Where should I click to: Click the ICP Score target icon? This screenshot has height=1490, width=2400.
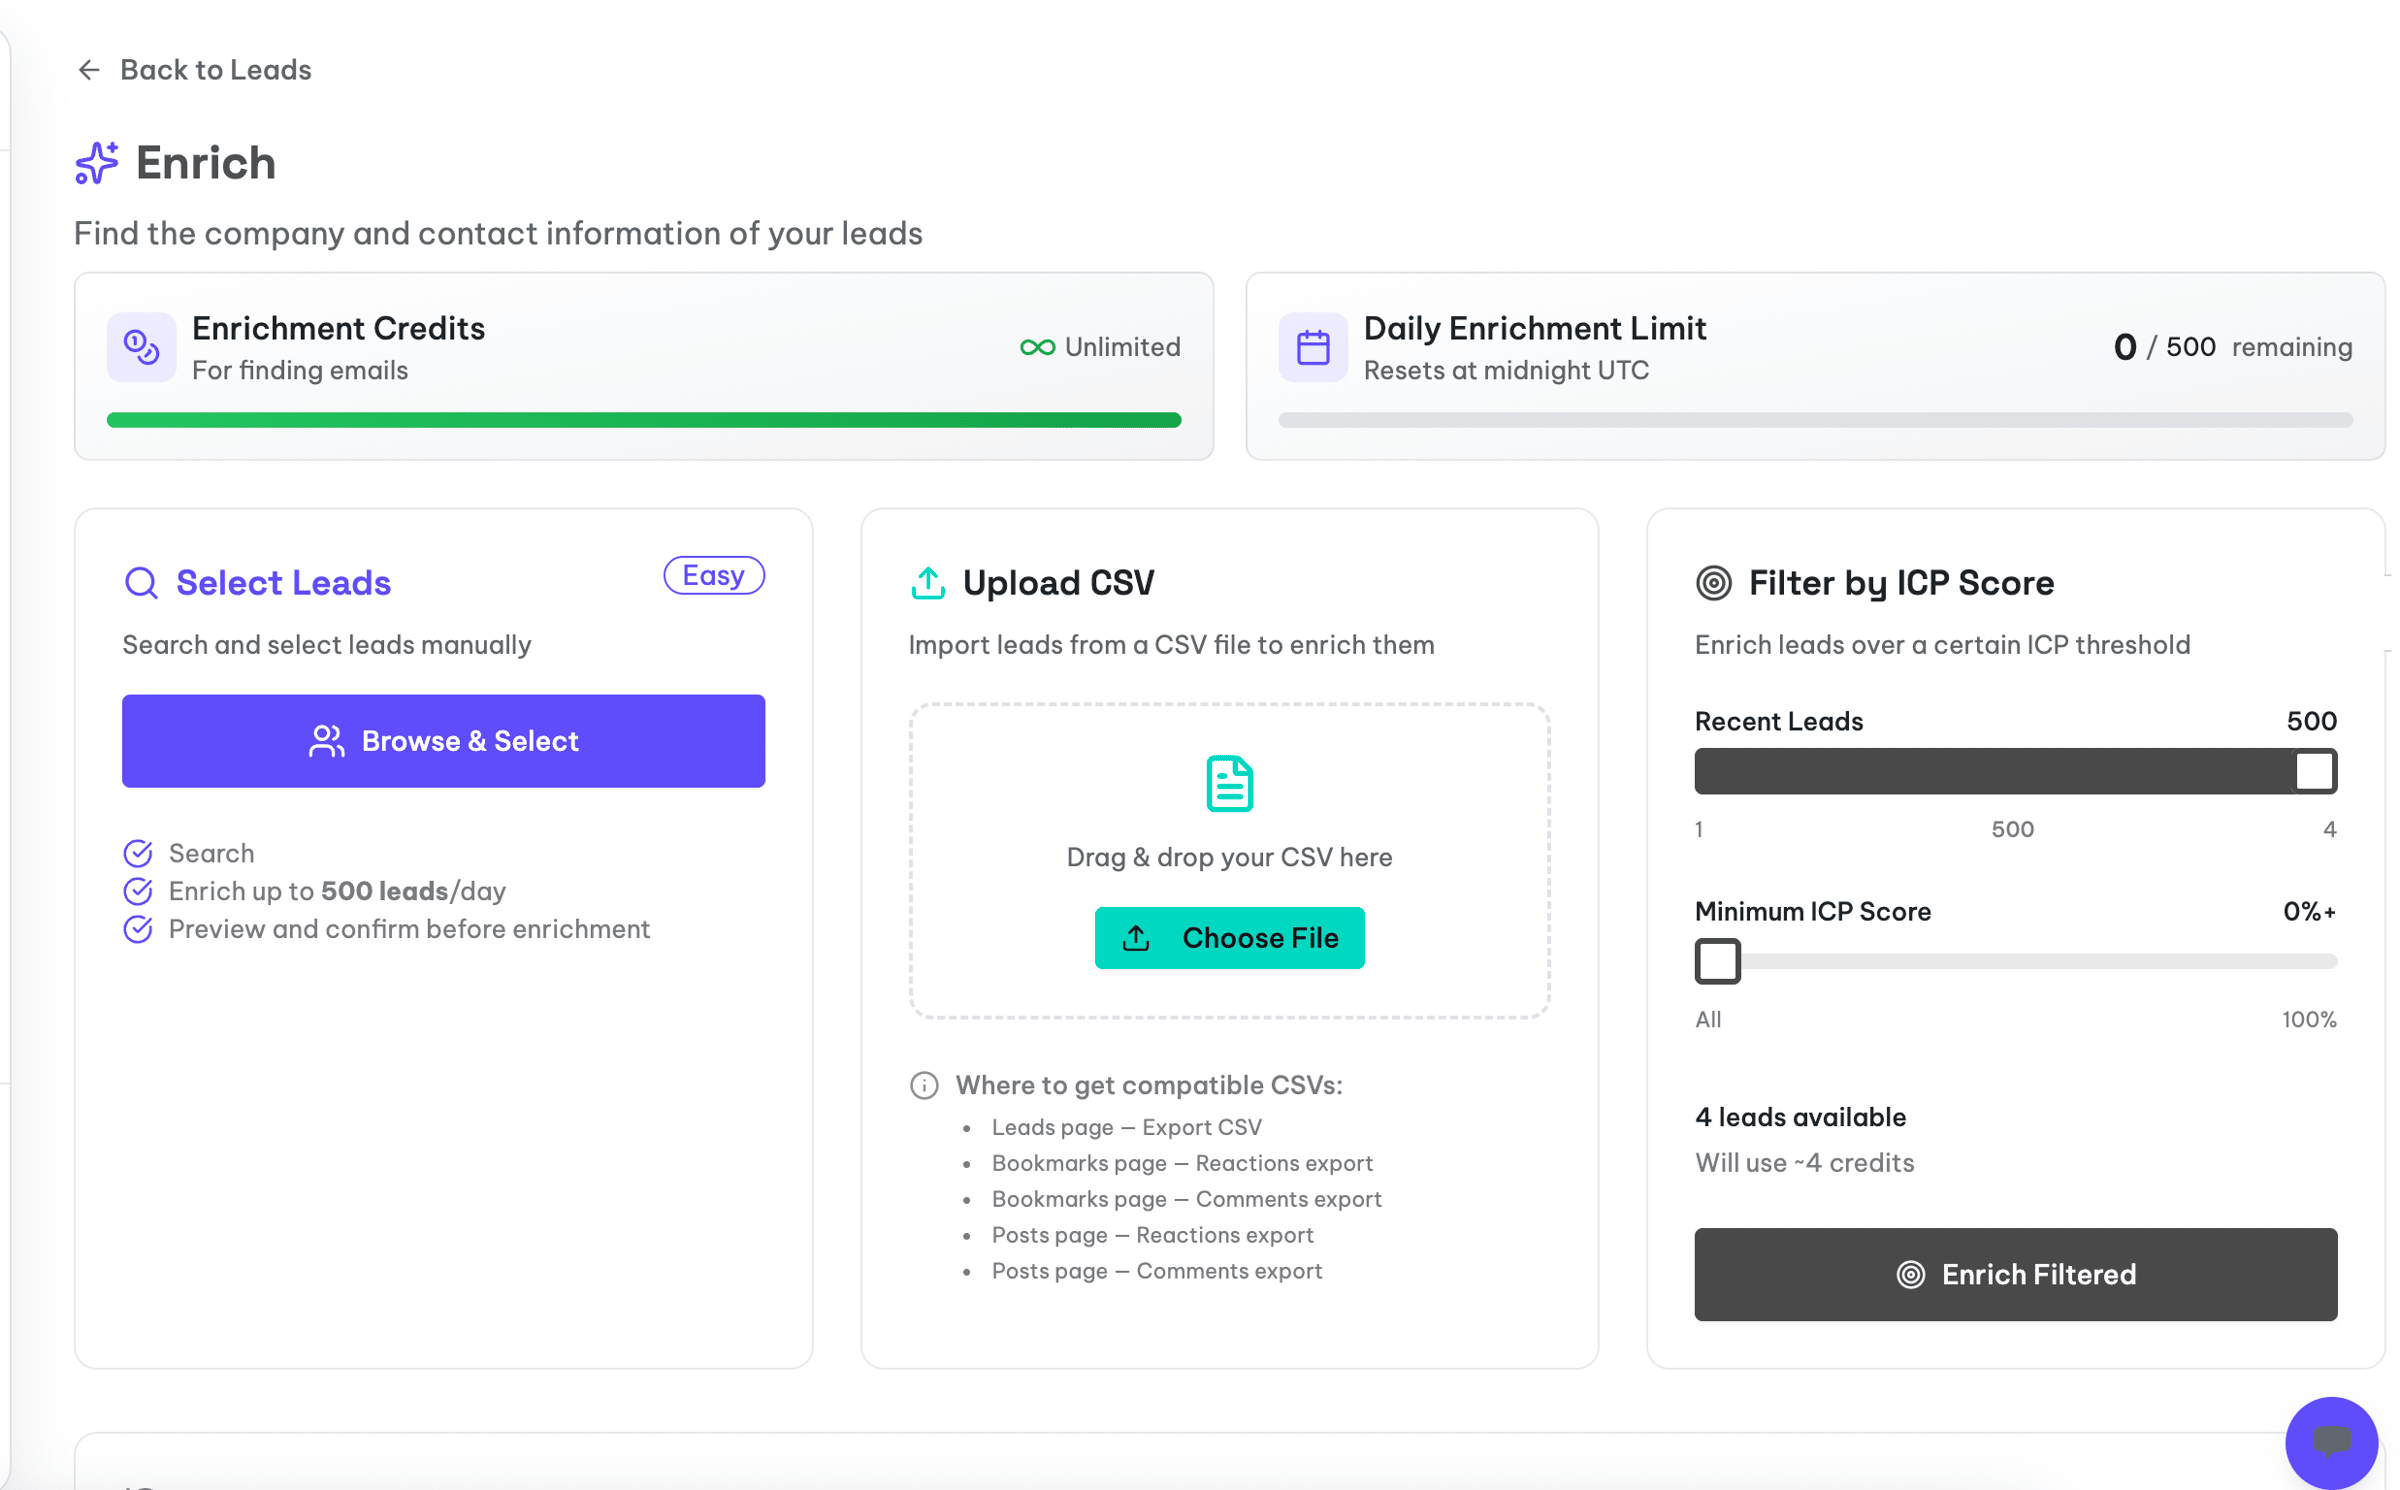coord(1714,583)
